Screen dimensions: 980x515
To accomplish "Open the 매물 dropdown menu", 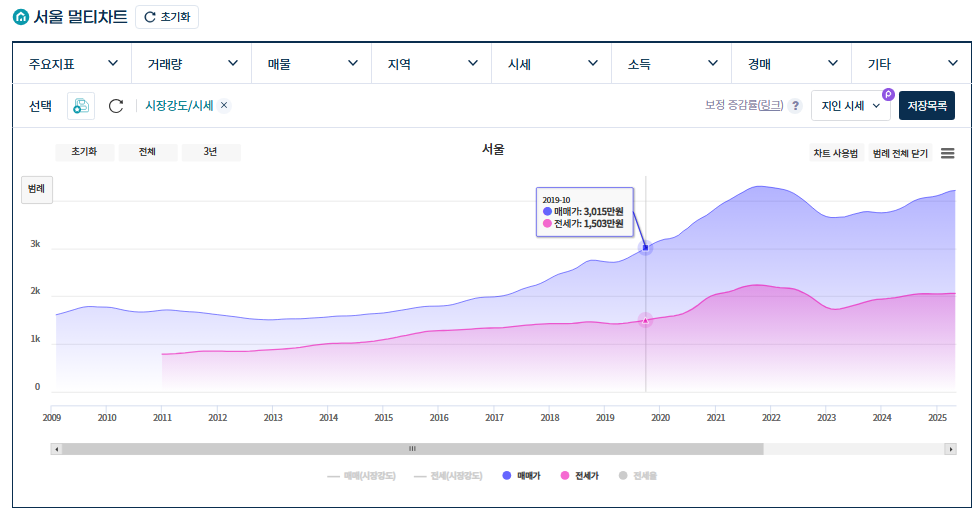I will coord(312,63).
